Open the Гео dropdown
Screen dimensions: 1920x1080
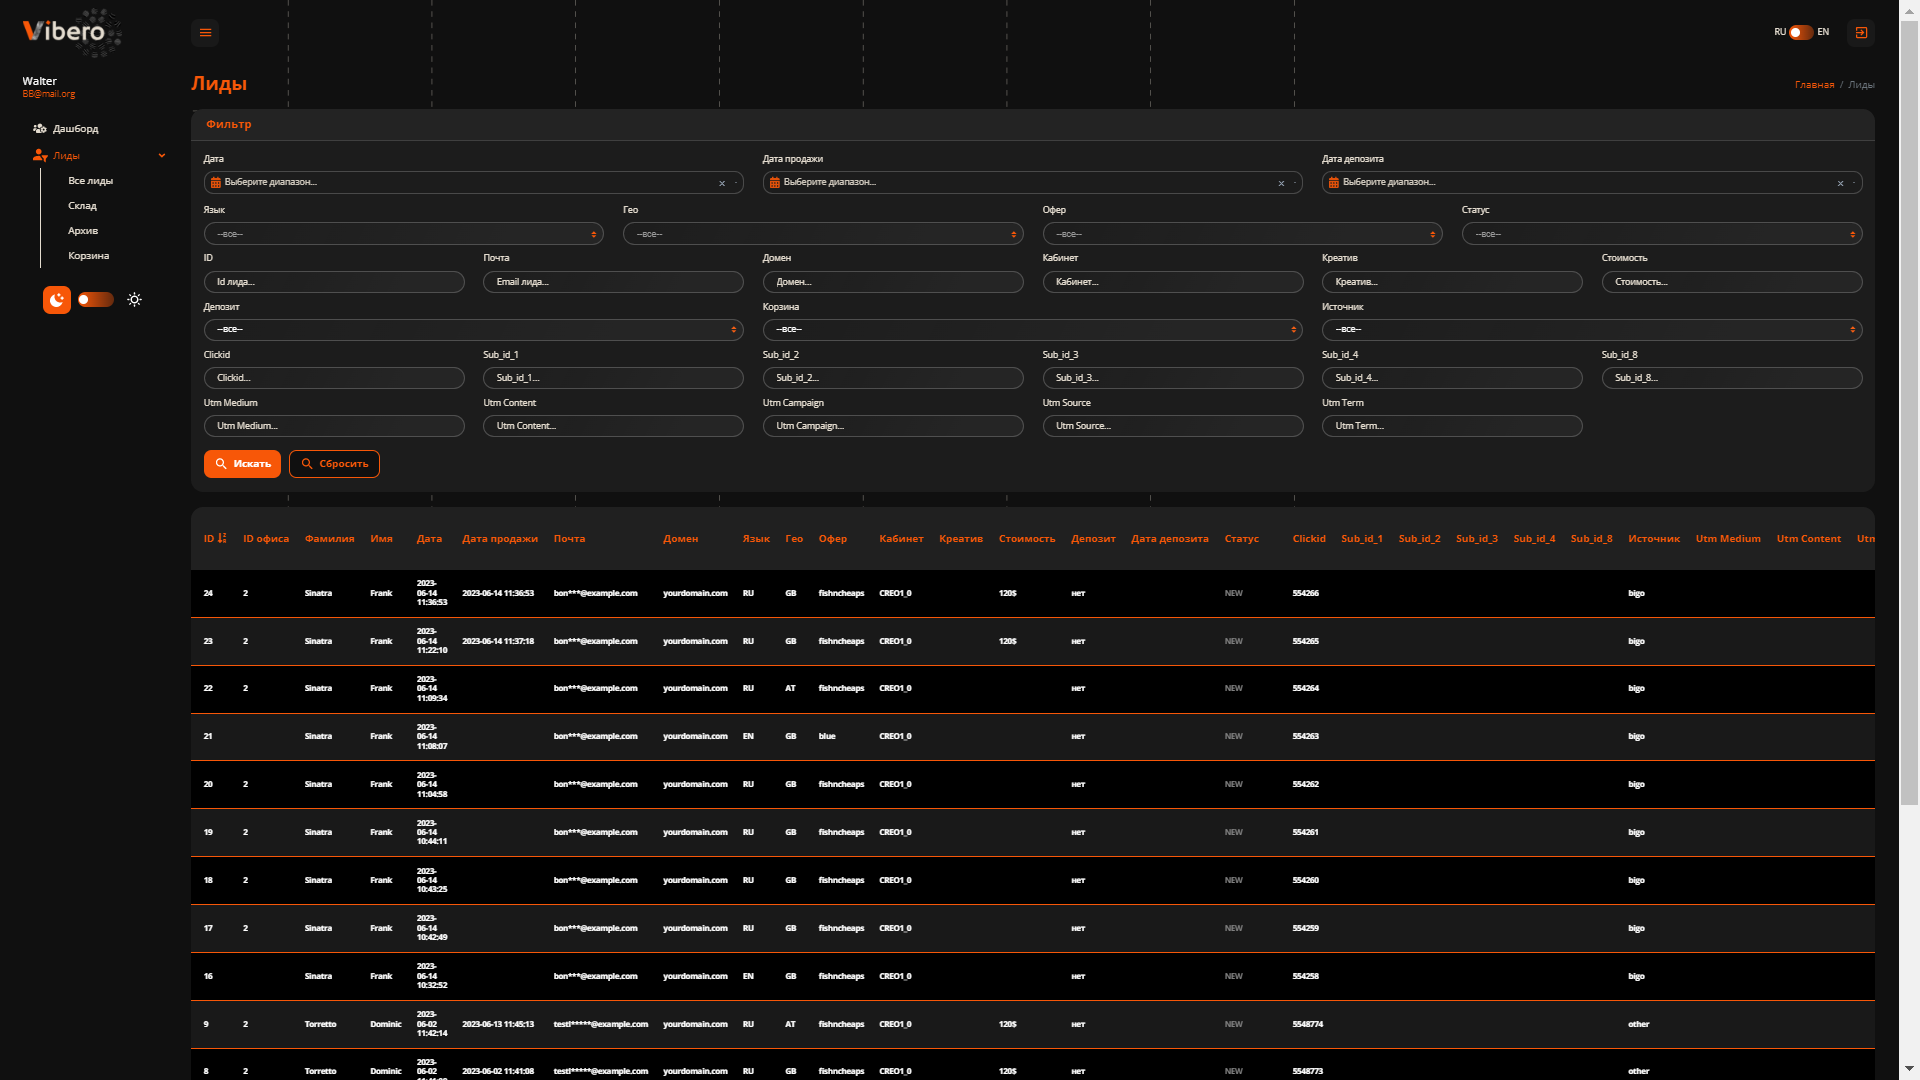pyautogui.click(x=823, y=234)
